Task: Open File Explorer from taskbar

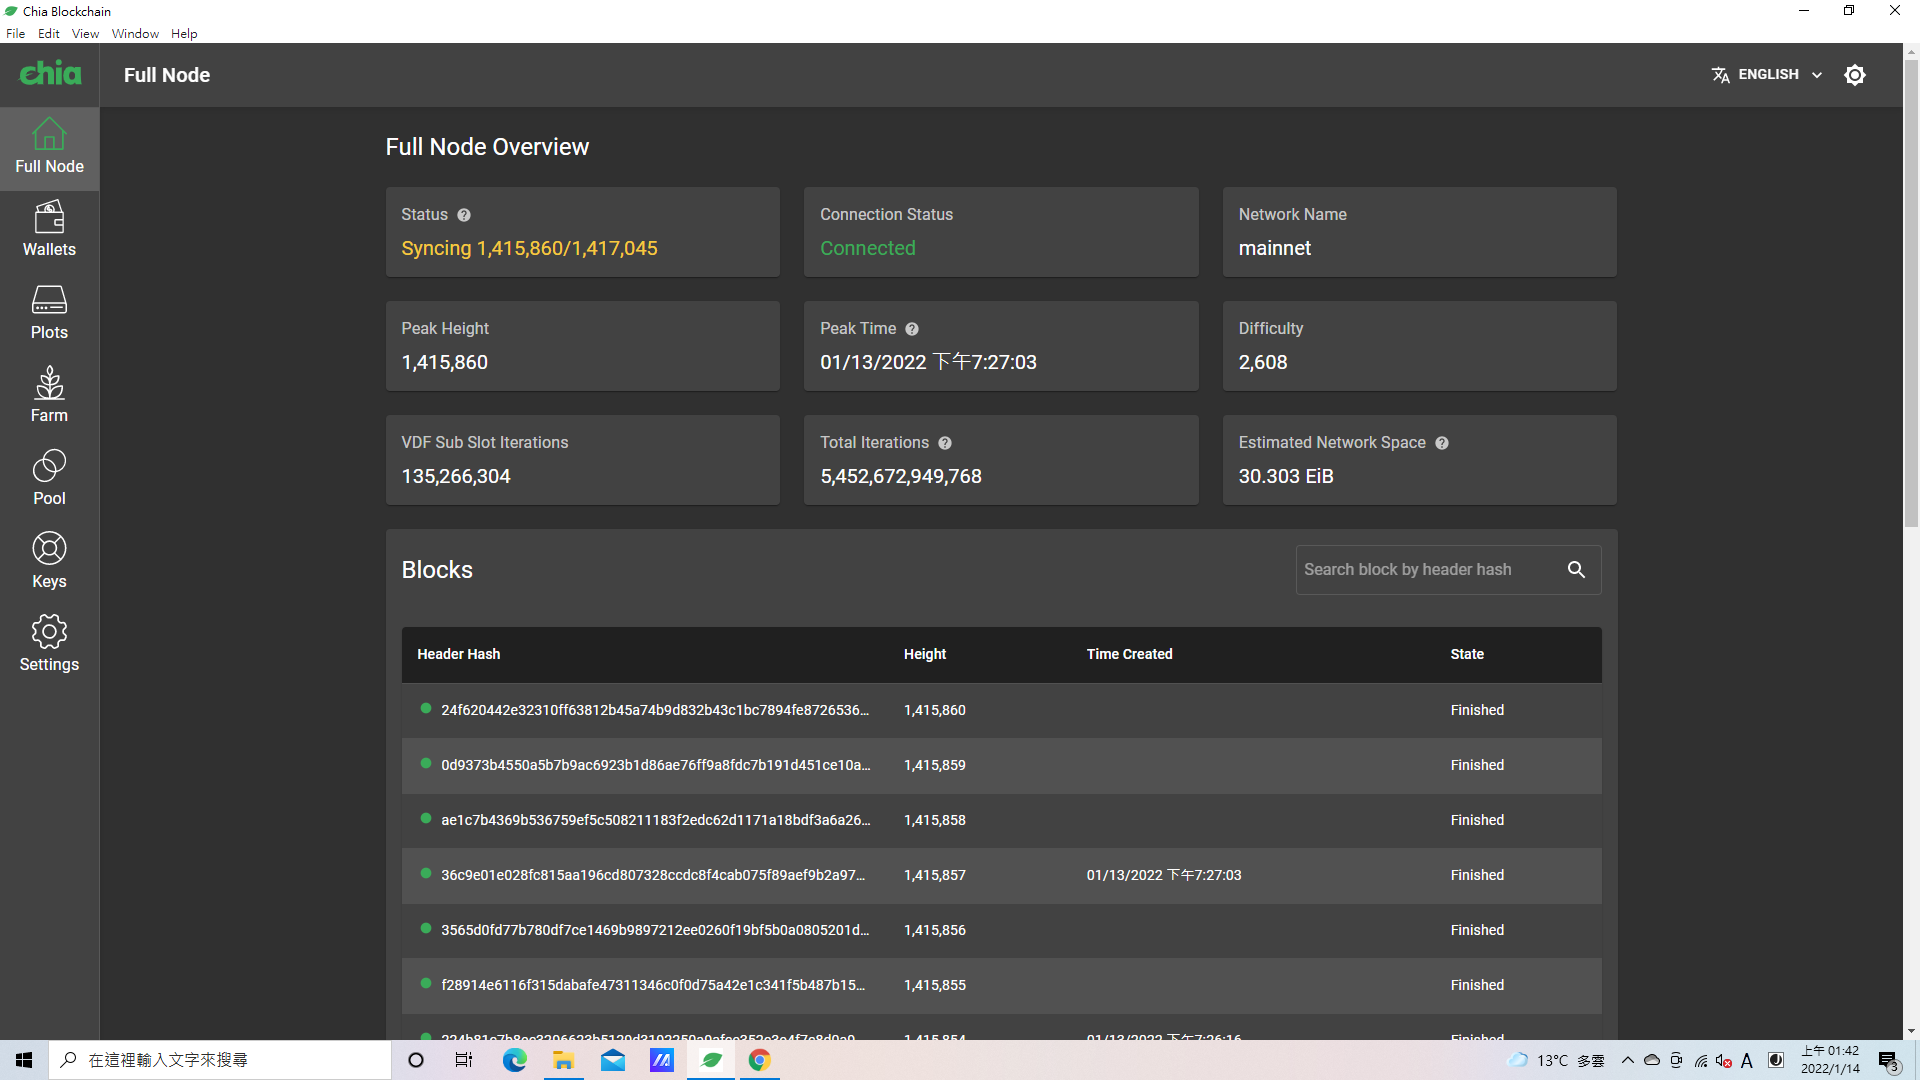Action: [563, 1060]
